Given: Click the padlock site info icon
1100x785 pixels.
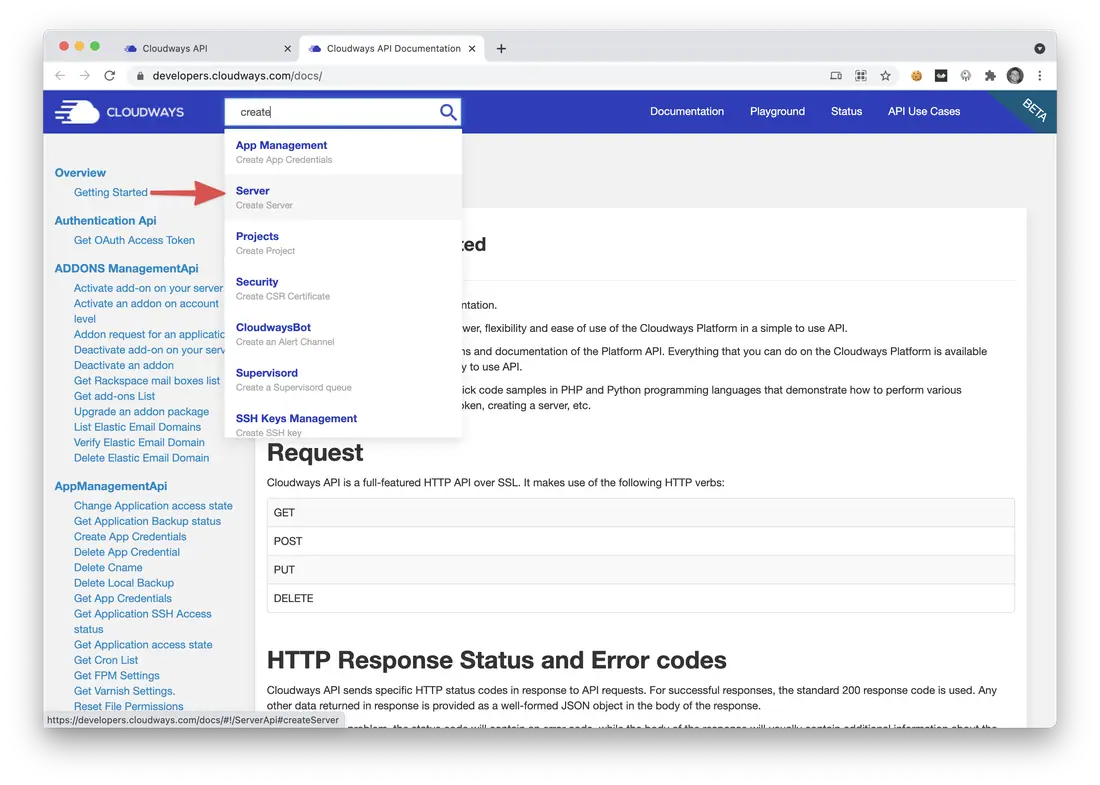Looking at the screenshot, I should pyautogui.click(x=140, y=76).
